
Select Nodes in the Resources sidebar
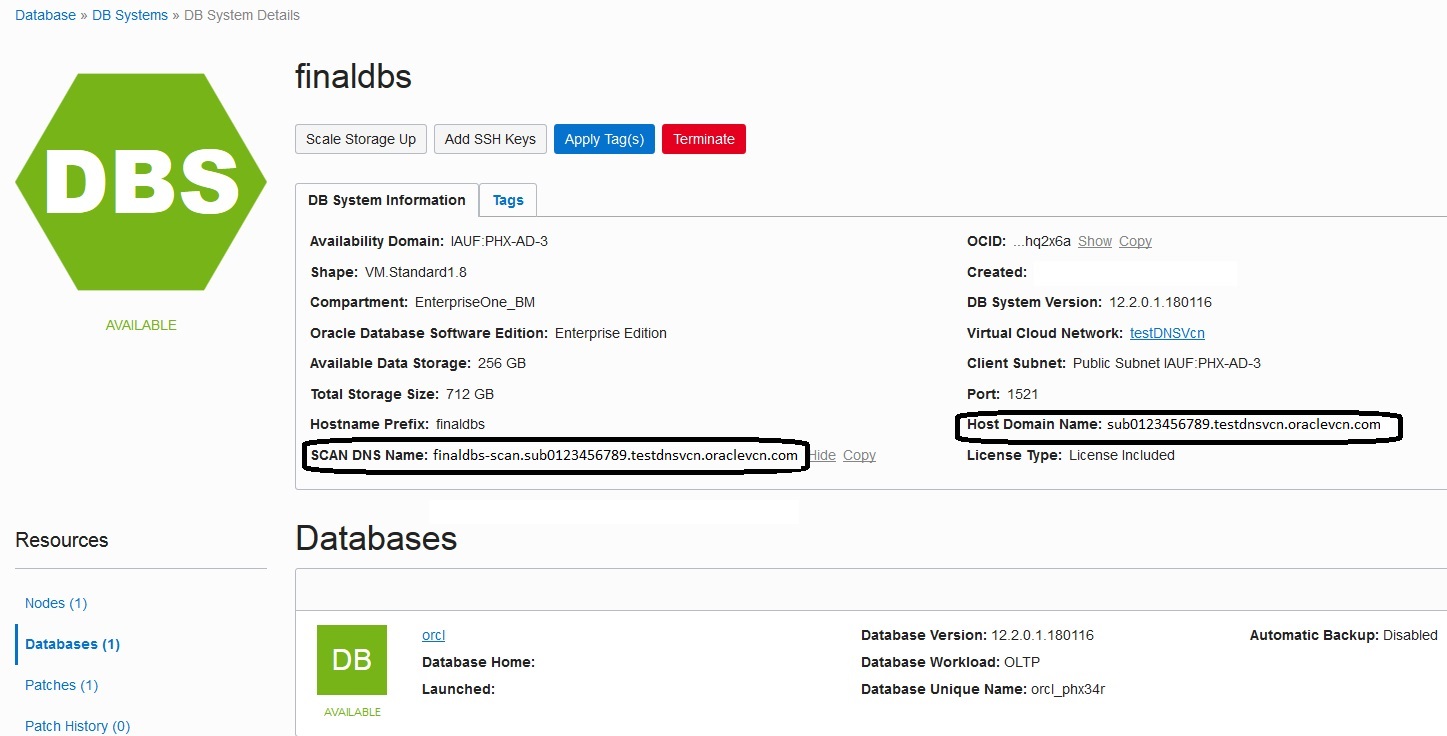pos(55,603)
